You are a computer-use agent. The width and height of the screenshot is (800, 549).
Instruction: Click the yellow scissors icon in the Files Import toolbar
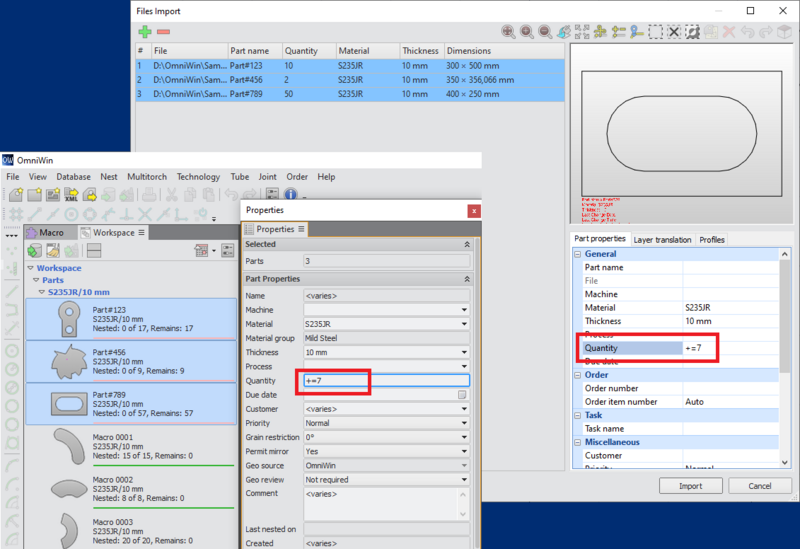(x=600, y=32)
